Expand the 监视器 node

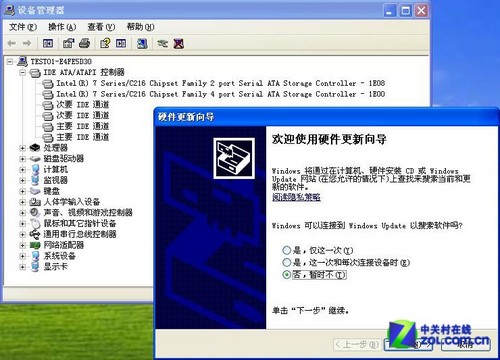[x=22, y=180]
